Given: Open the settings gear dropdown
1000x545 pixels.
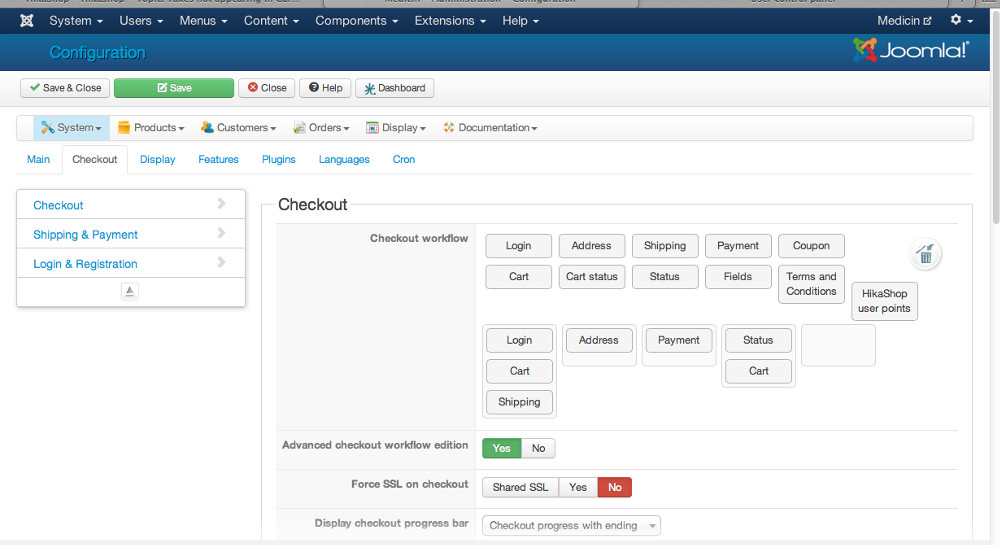Looking at the screenshot, I should [x=961, y=20].
